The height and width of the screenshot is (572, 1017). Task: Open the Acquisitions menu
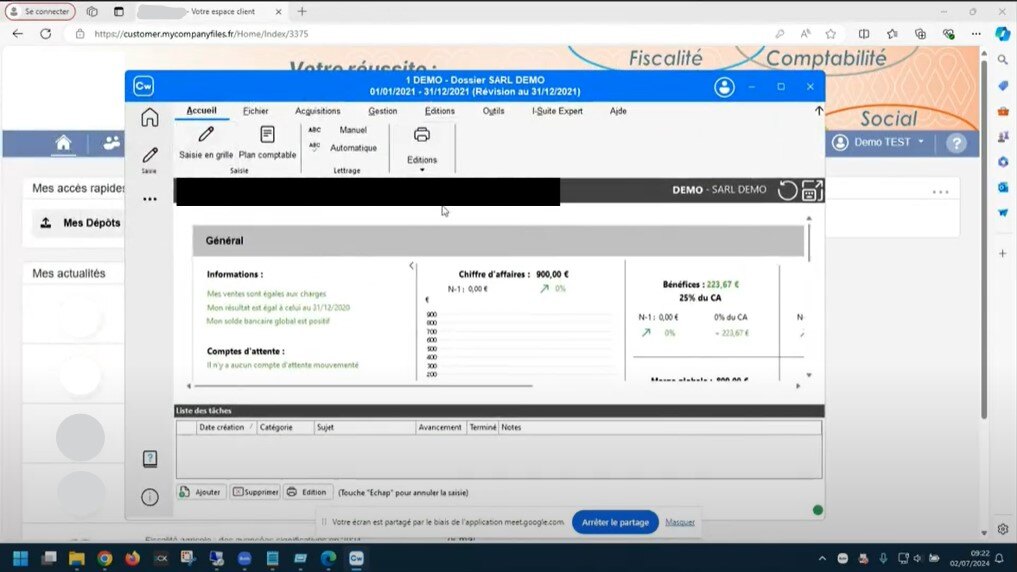(x=318, y=111)
